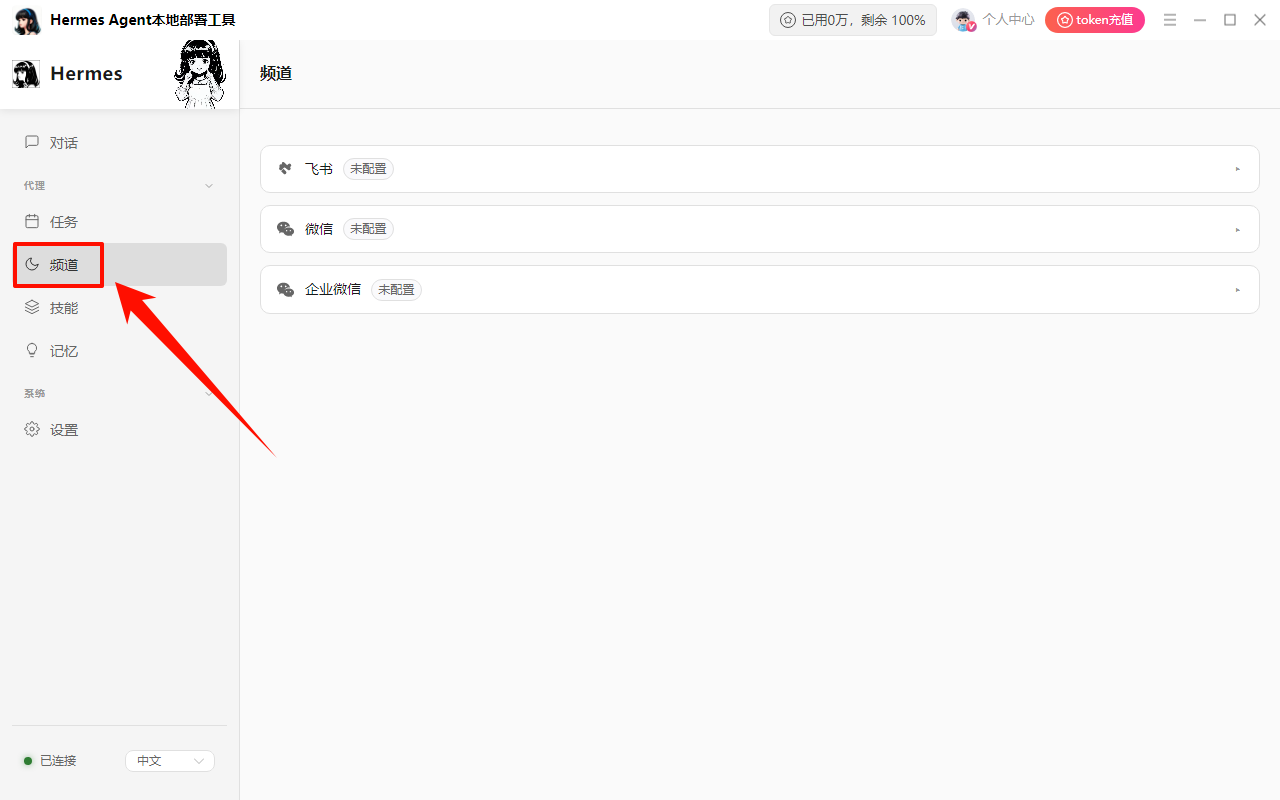Open the 对话 chat page
Screen dimensions: 1280x800
[120, 143]
